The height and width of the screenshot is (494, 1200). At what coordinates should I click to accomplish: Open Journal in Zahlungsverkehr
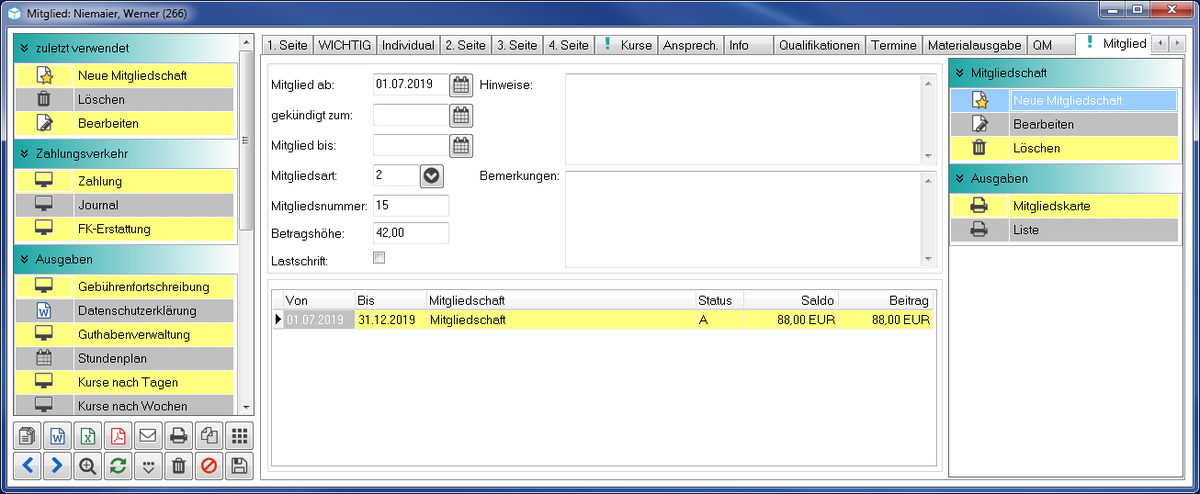125,205
